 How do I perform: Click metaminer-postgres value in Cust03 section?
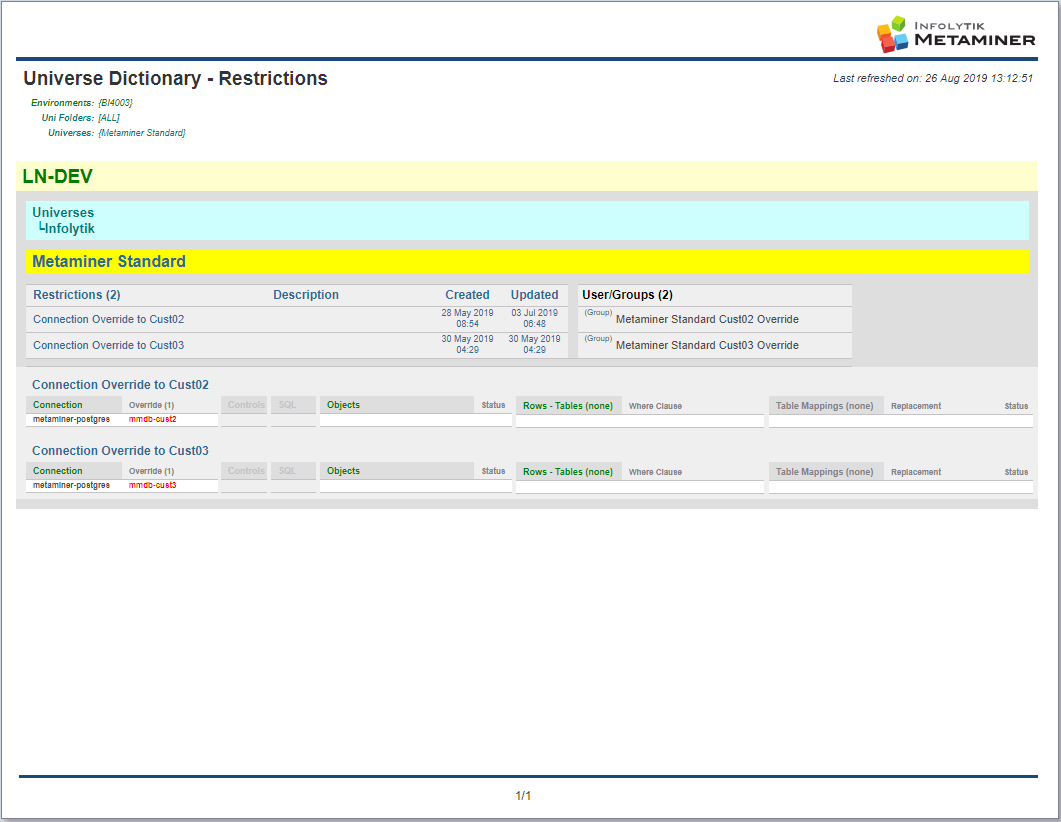point(71,485)
